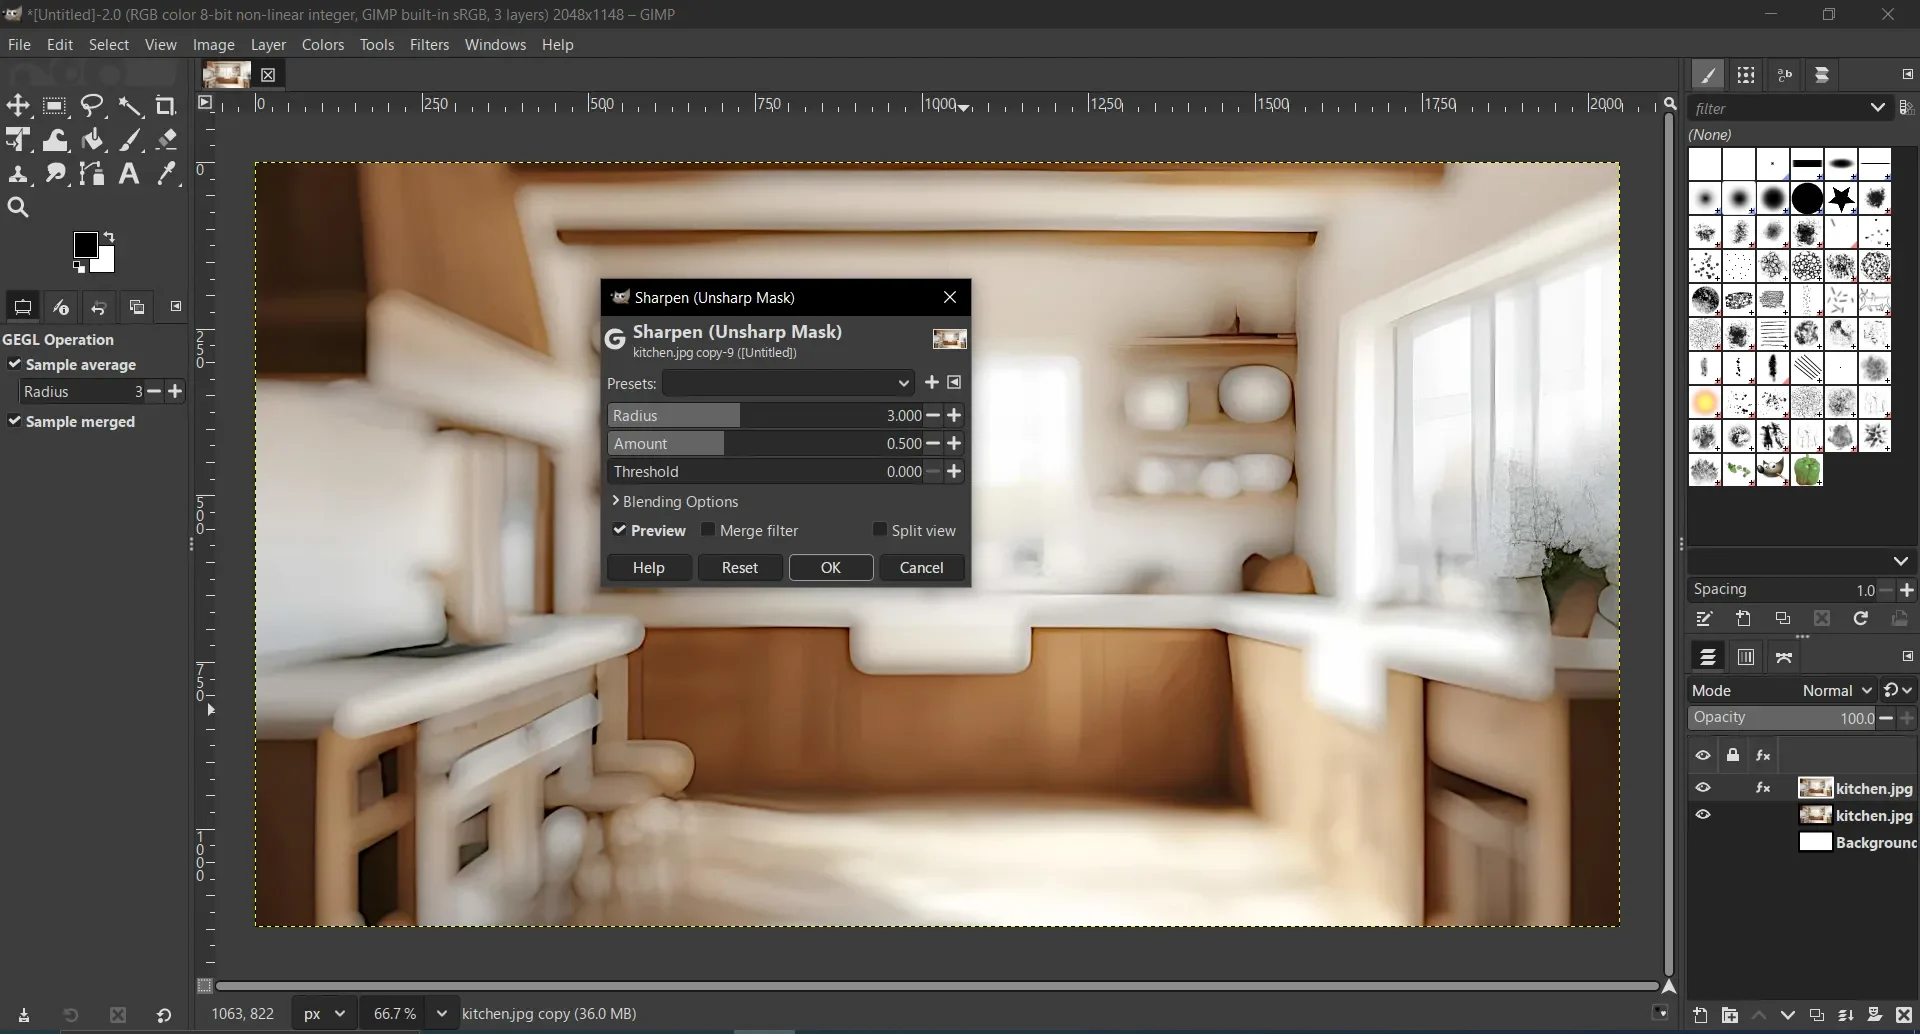Select the Paintbrush tool

pos(130,140)
